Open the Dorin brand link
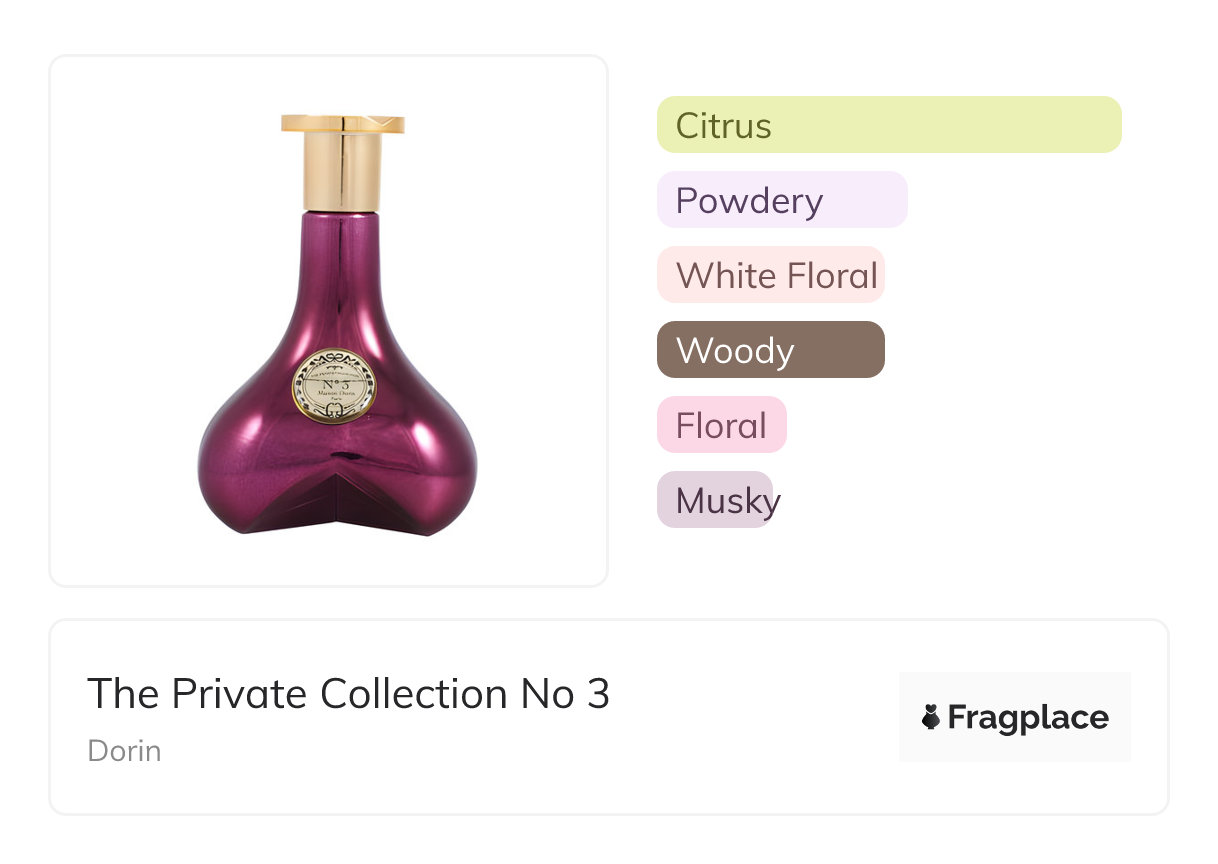This screenshot has height=864, width=1218. pos(124,751)
